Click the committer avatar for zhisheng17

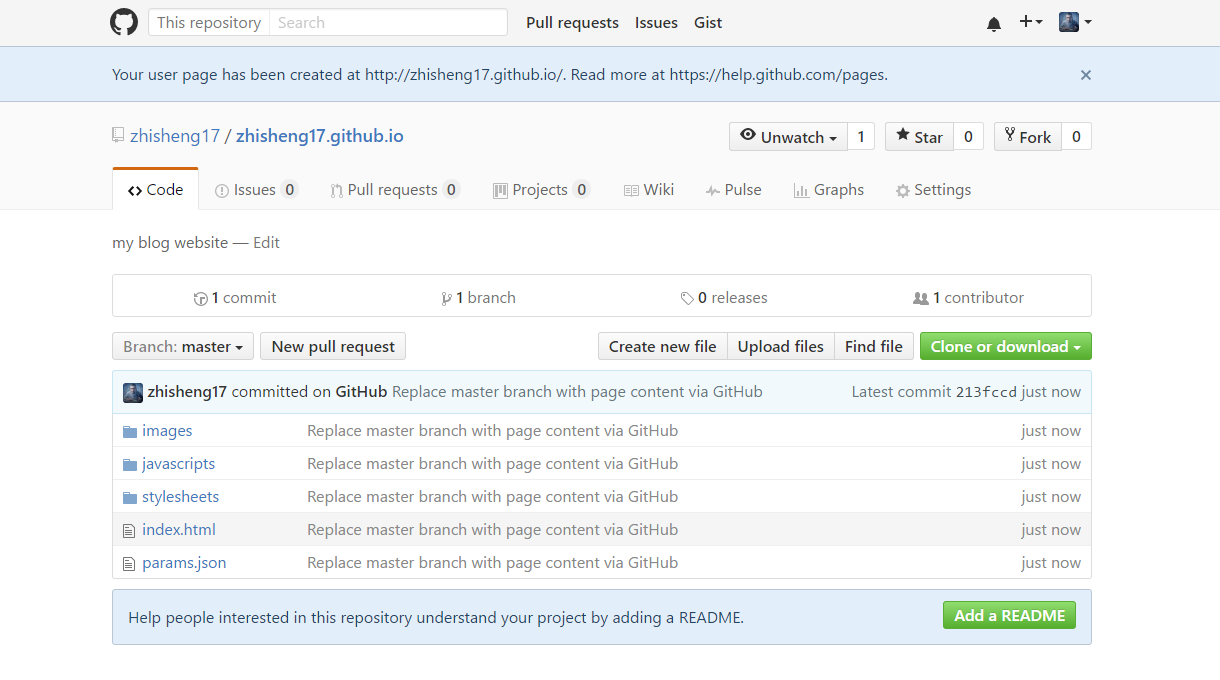click(x=133, y=392)
